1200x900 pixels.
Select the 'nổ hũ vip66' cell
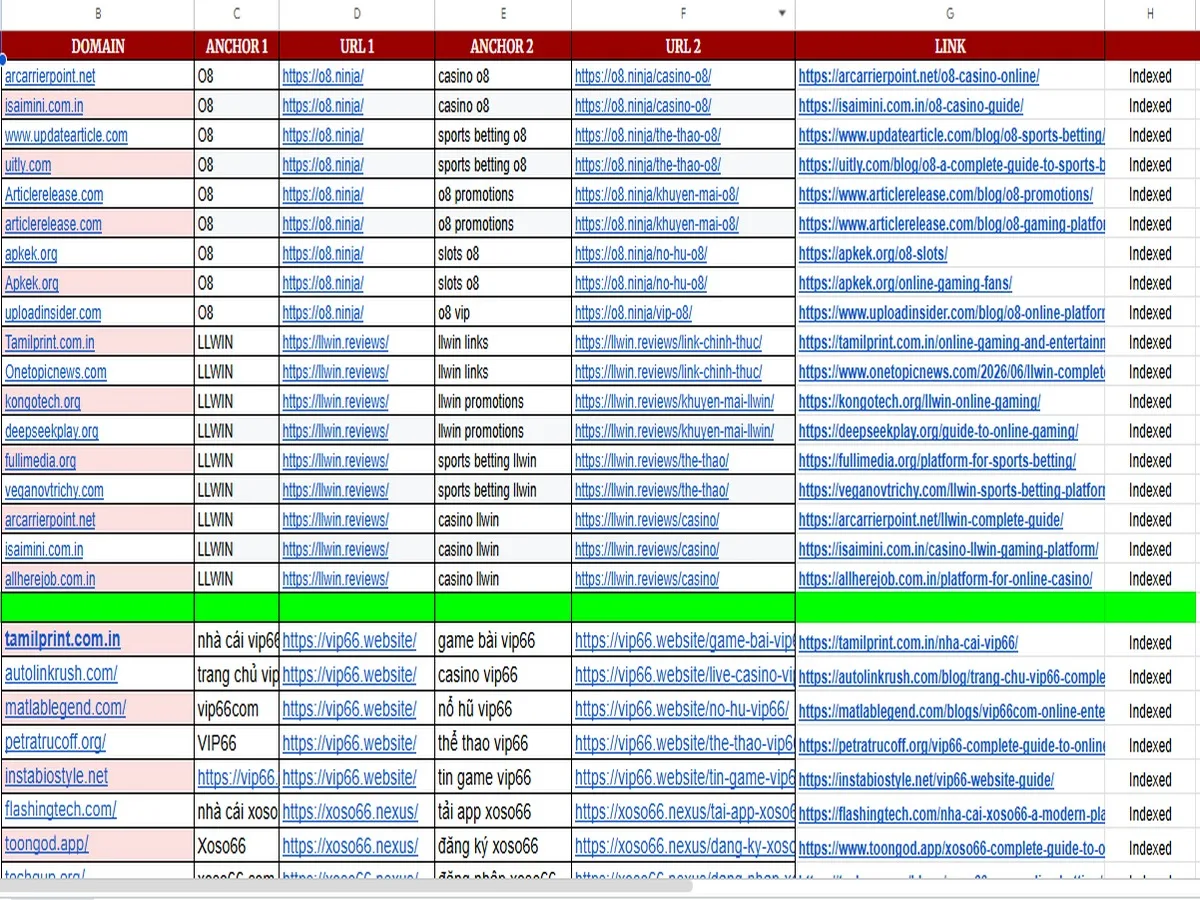(503, 709)
